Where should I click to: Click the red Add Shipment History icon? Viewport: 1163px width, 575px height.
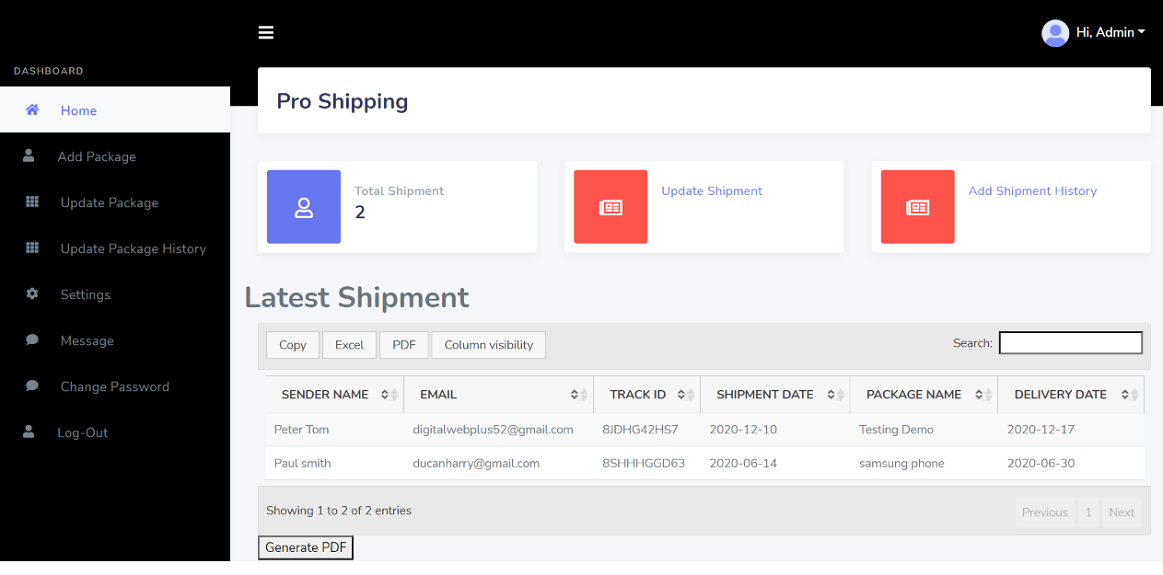(x=917, y=207)
